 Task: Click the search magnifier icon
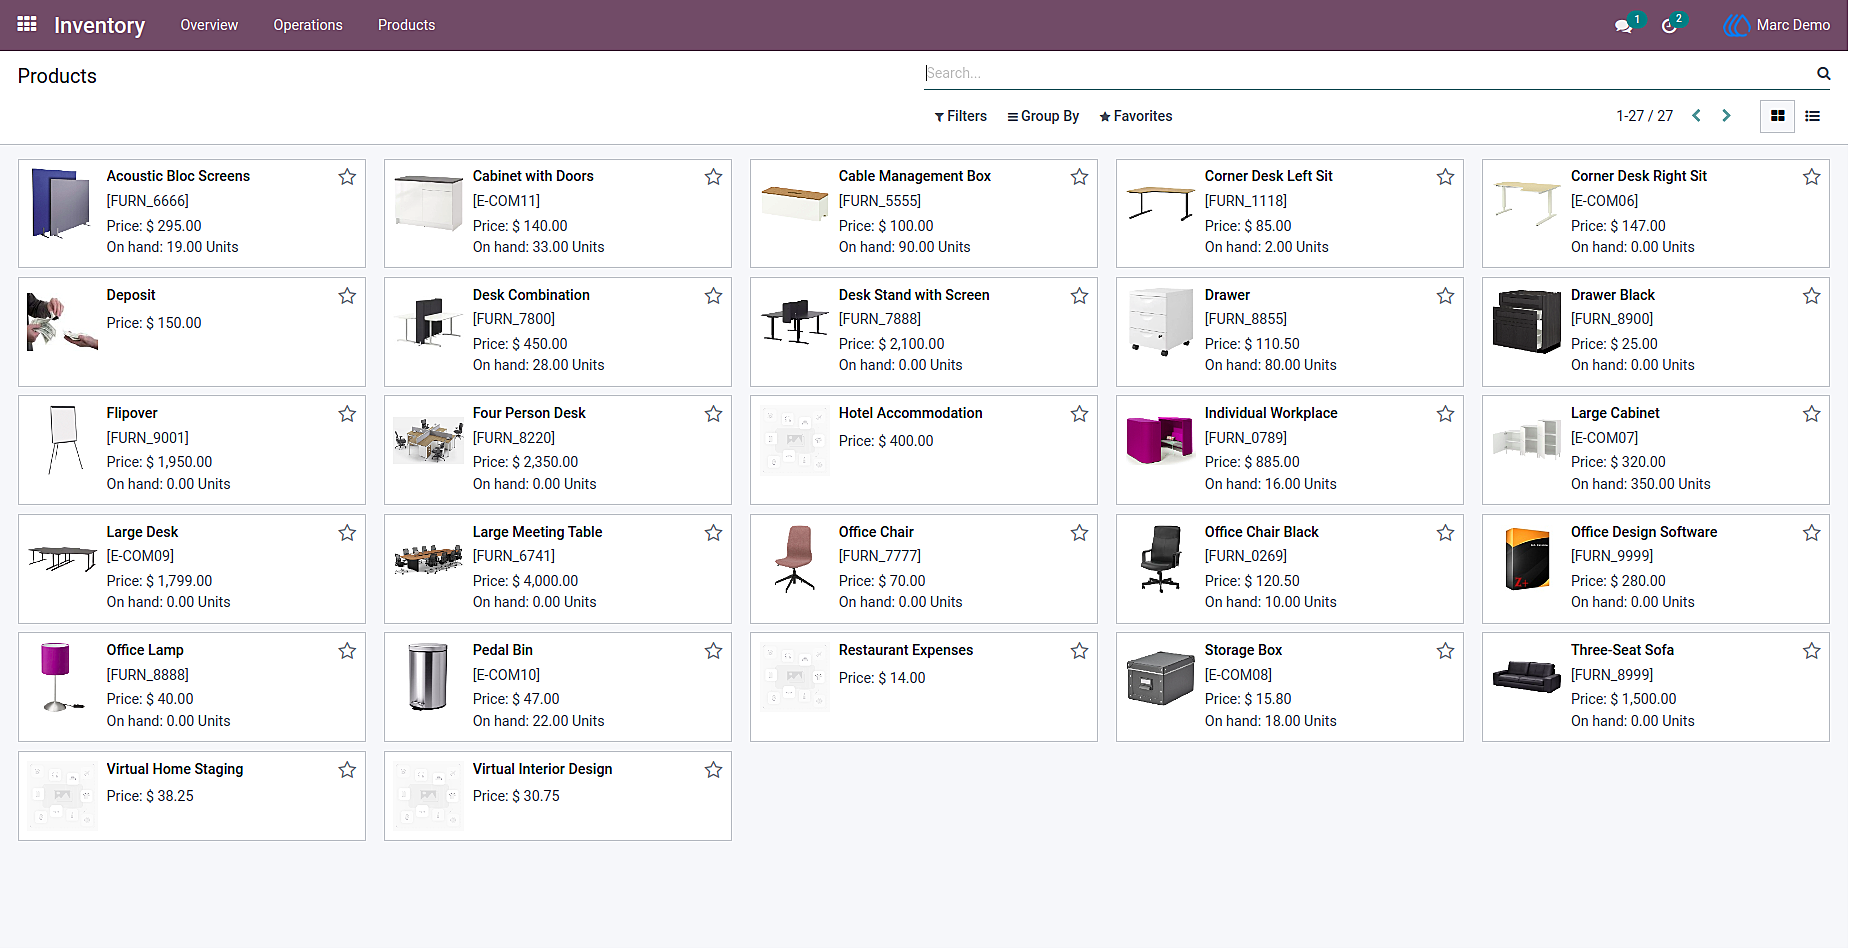(x=1823, y=73)
